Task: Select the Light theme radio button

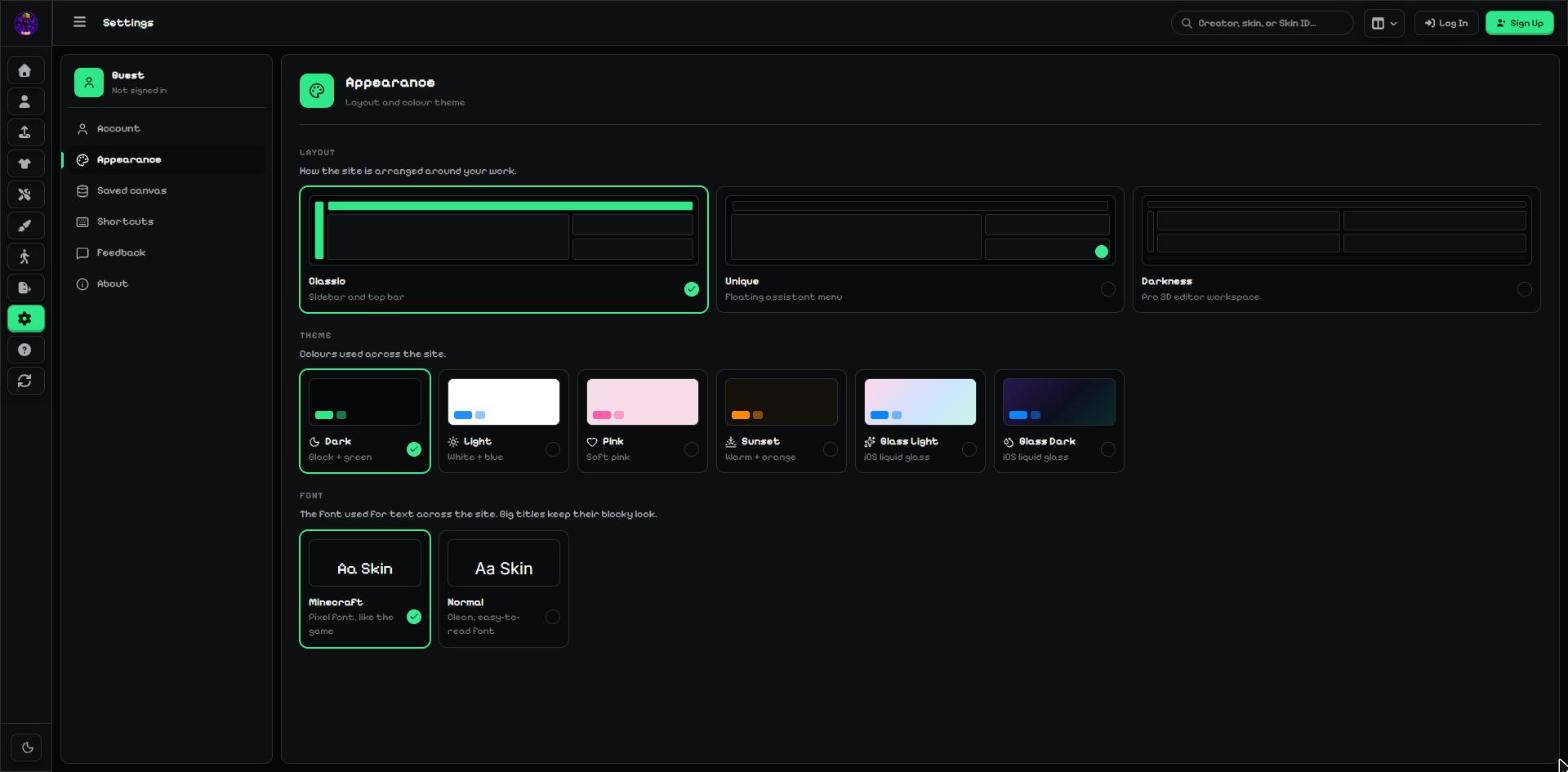Action: [553, 449]
